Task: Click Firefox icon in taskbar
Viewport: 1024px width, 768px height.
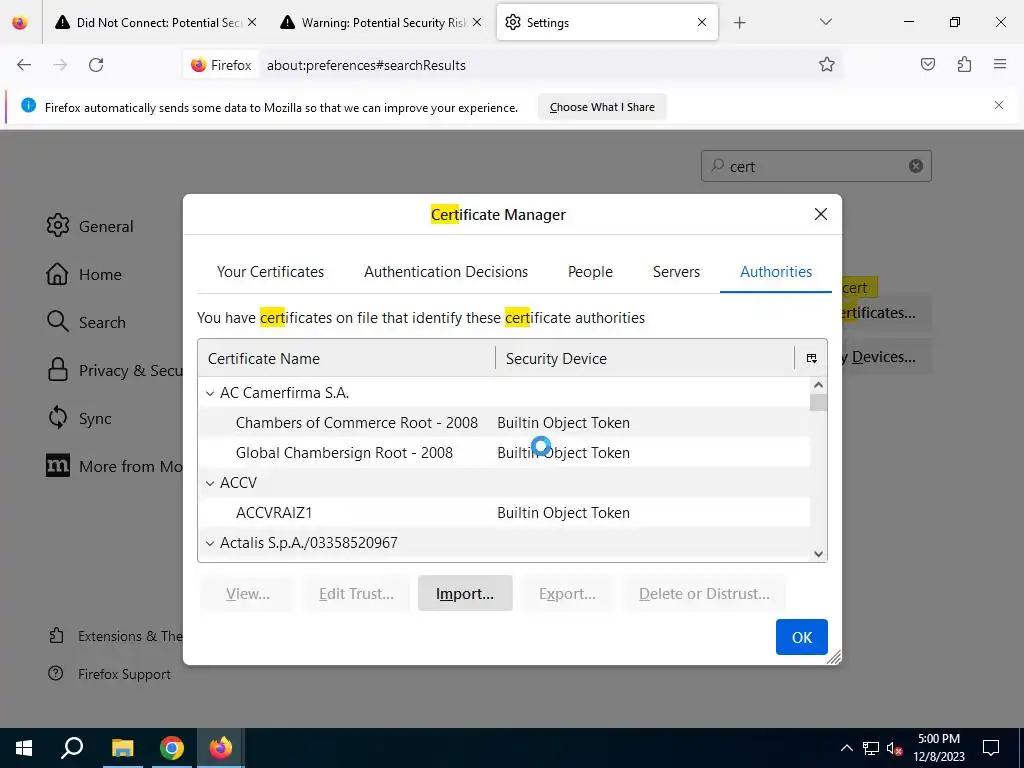Action: [221, 748]
